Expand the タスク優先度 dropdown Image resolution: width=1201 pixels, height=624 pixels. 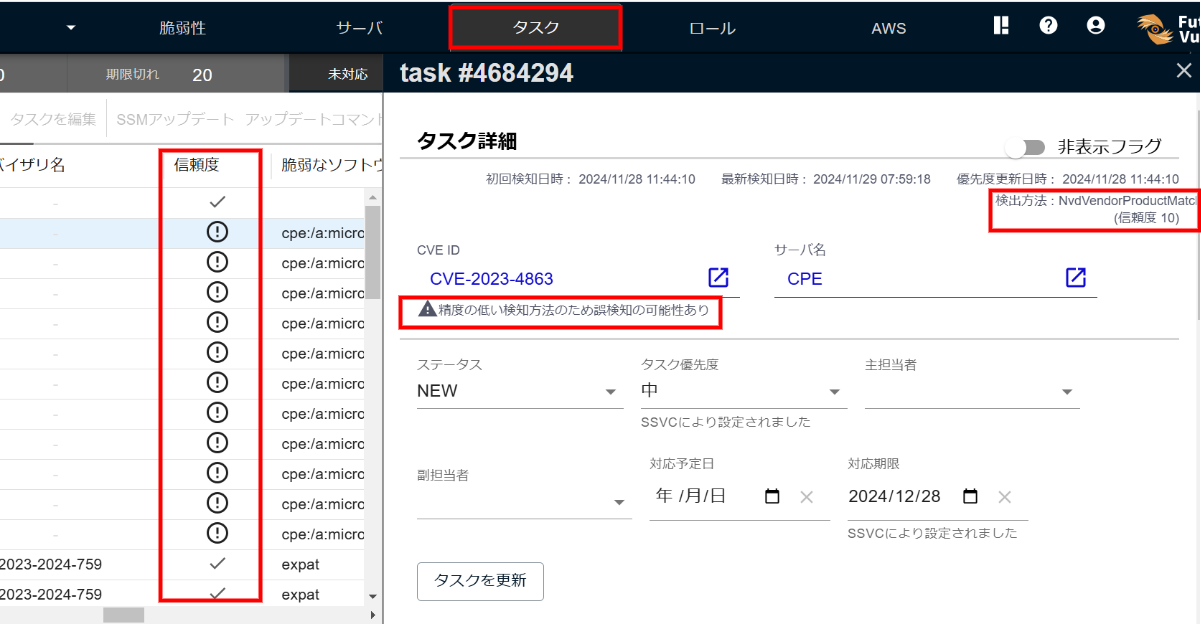(835, 392)
